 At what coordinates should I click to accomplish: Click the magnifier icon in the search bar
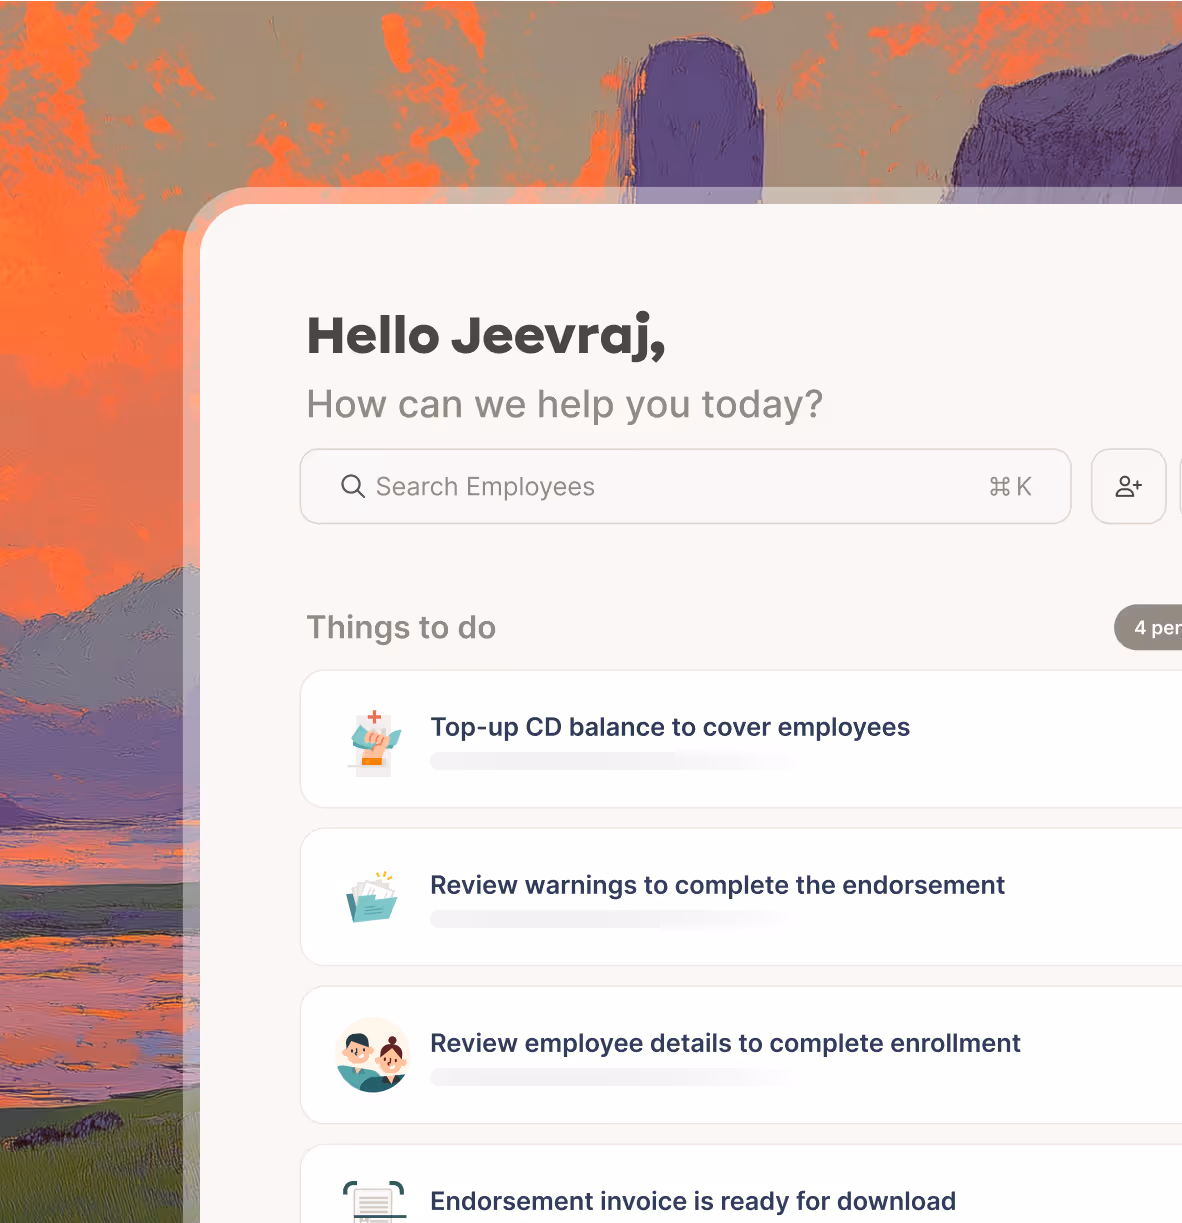pyautogui.click(x=353, y=486)
